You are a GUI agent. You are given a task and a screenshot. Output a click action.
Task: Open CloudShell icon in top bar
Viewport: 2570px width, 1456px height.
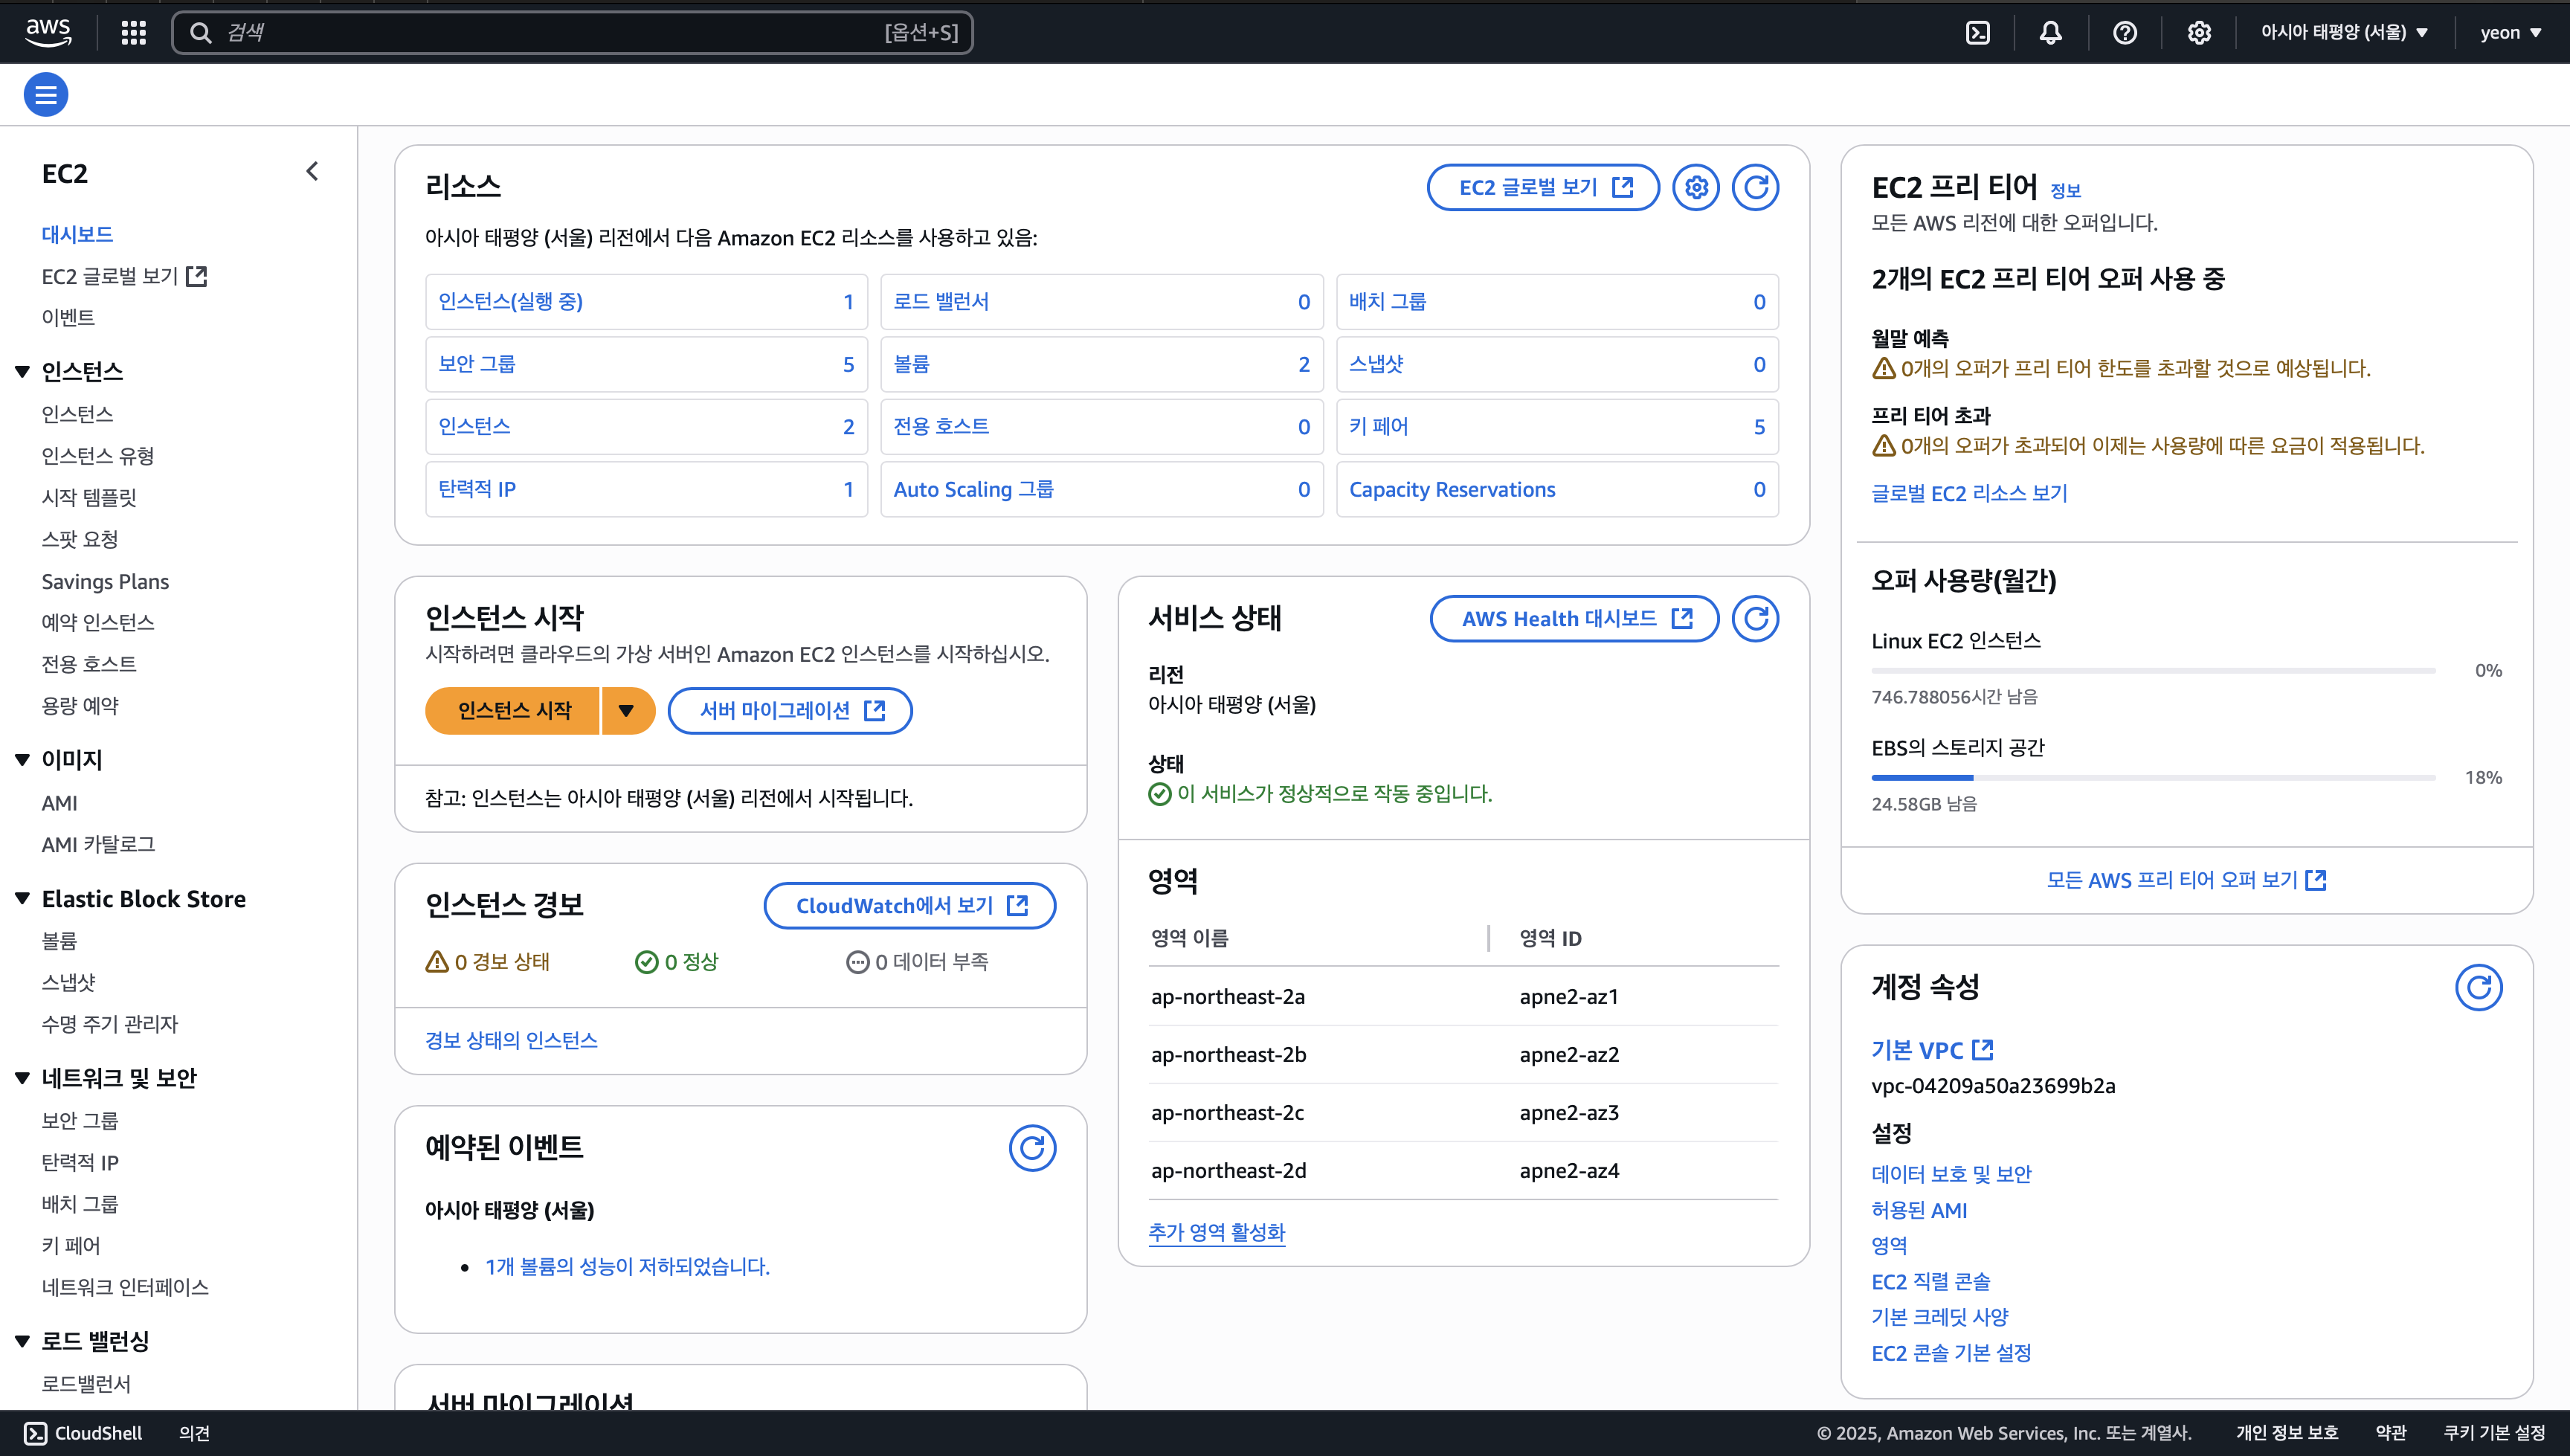tap(1977, 33)
